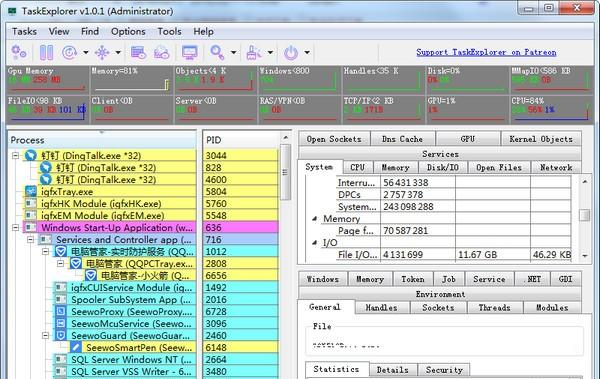This screenshot has width=600, height=379.
Task: Open the View menu
Action: click(59, 31)
